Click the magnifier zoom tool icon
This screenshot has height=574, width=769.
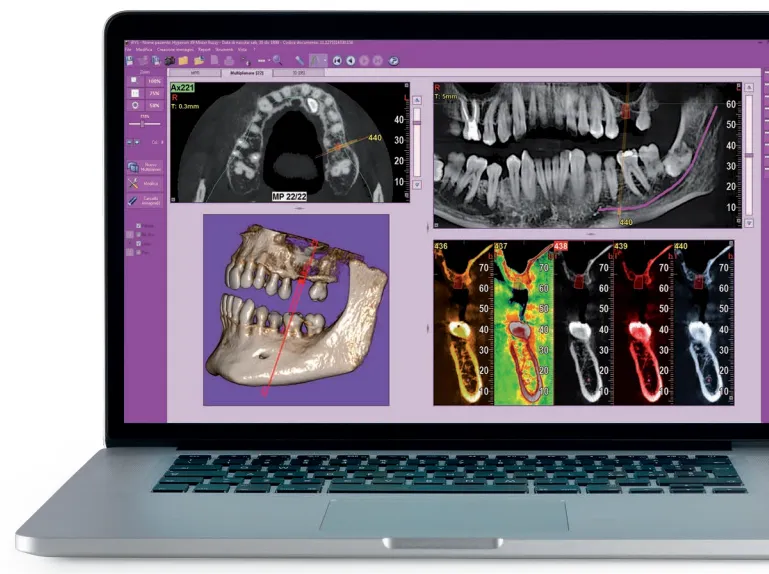(x=276, y=61)
